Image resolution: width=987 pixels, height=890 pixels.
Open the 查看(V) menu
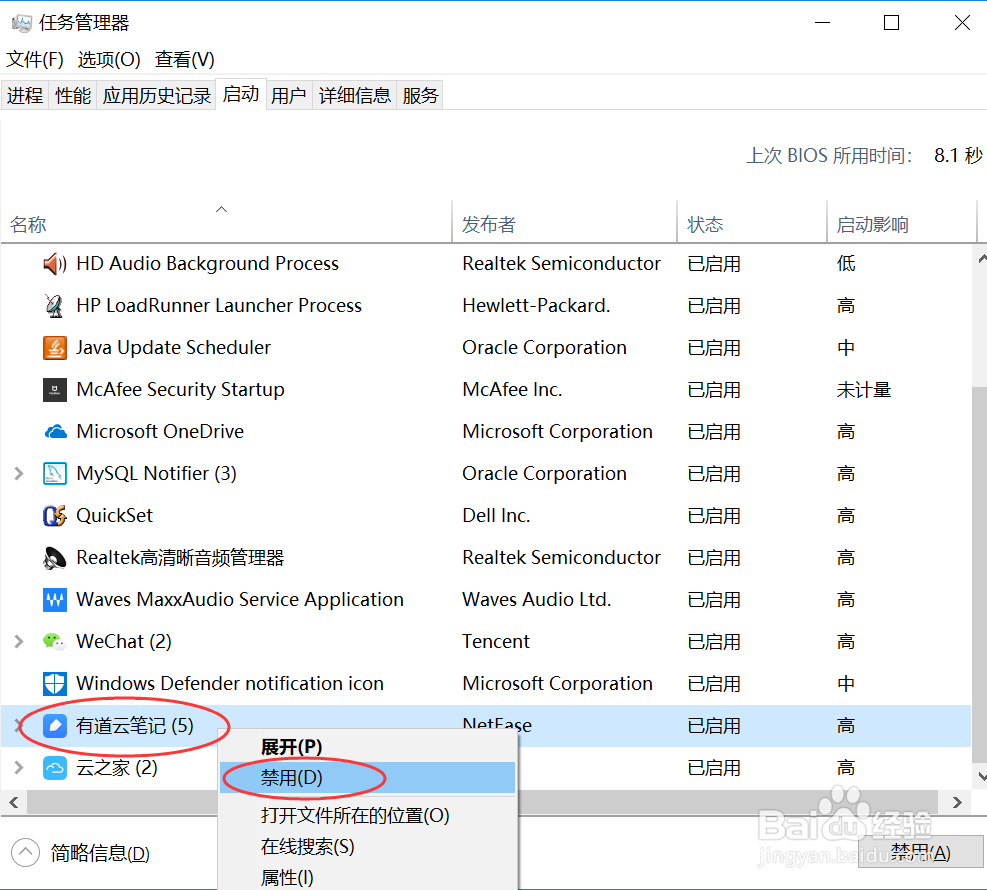tap(184, 60)
